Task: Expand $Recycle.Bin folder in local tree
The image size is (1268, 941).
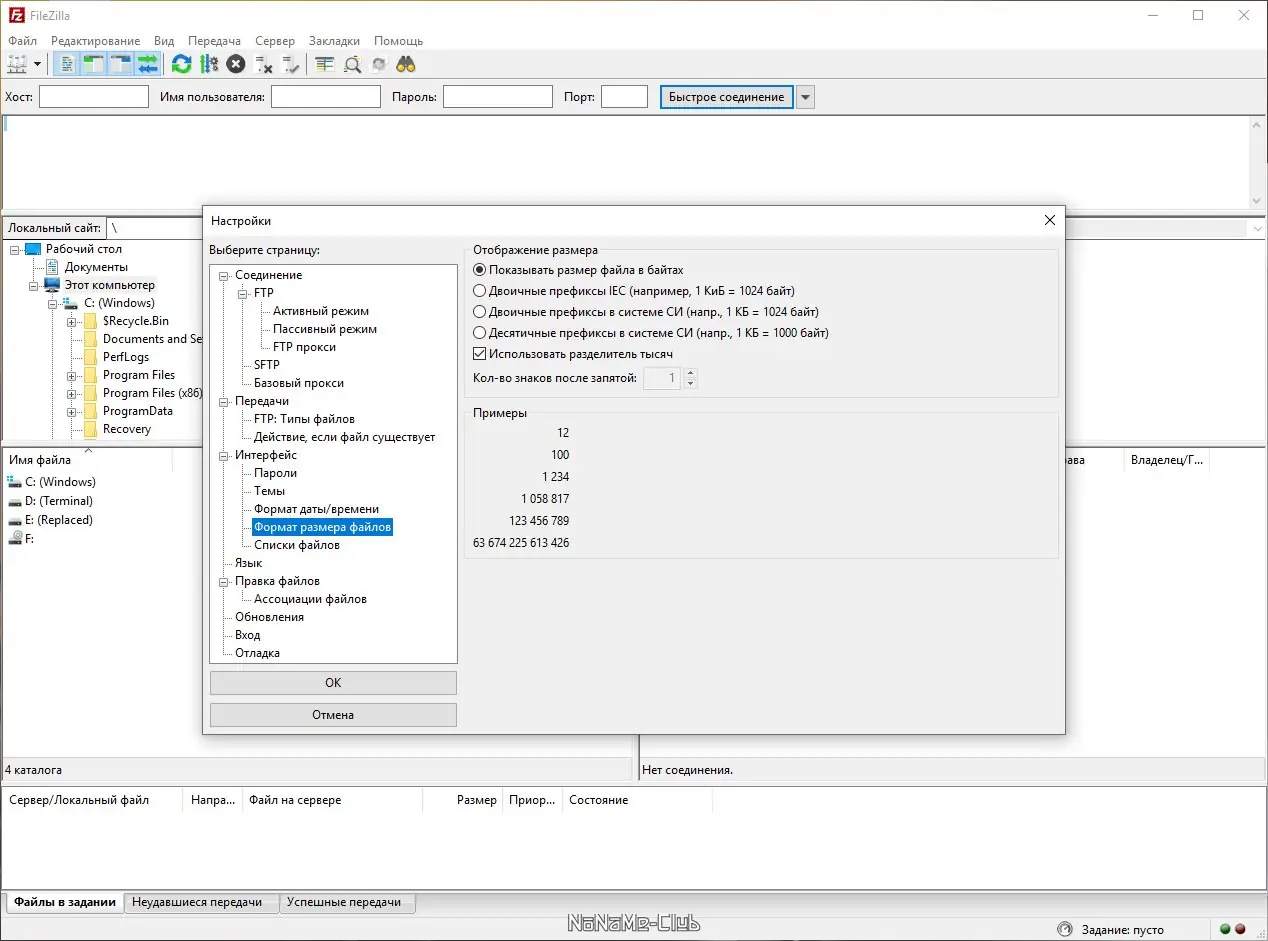Action: pyautogui.click(x=72, y=322)
